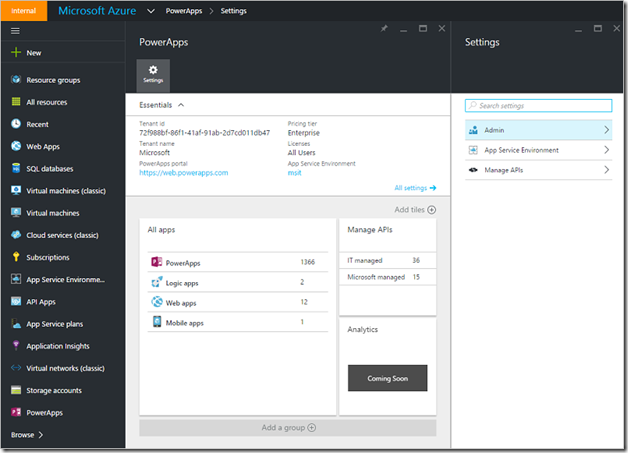Click the Microsoft Azure logo text
Viewport: 628px width, 453px height.
point(97,11)
